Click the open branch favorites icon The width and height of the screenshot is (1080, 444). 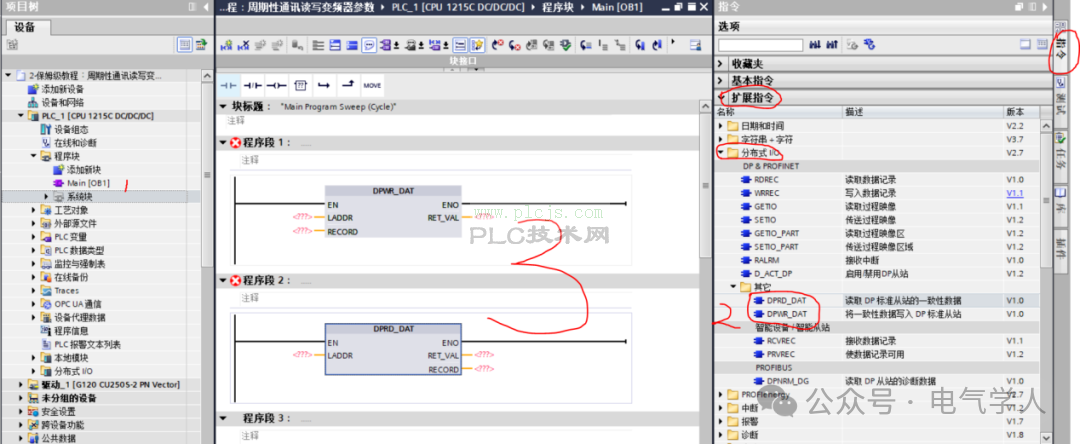(x=324, y=85)
